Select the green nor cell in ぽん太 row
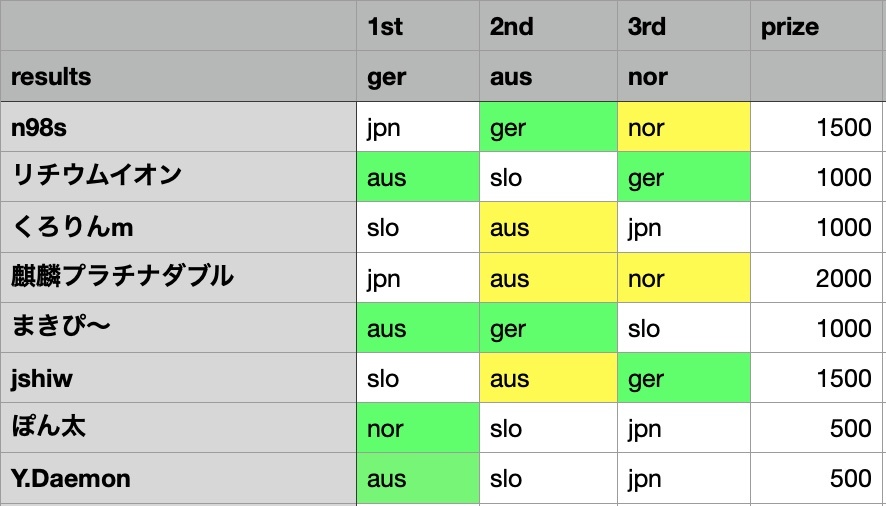 [x=418, y=428]
